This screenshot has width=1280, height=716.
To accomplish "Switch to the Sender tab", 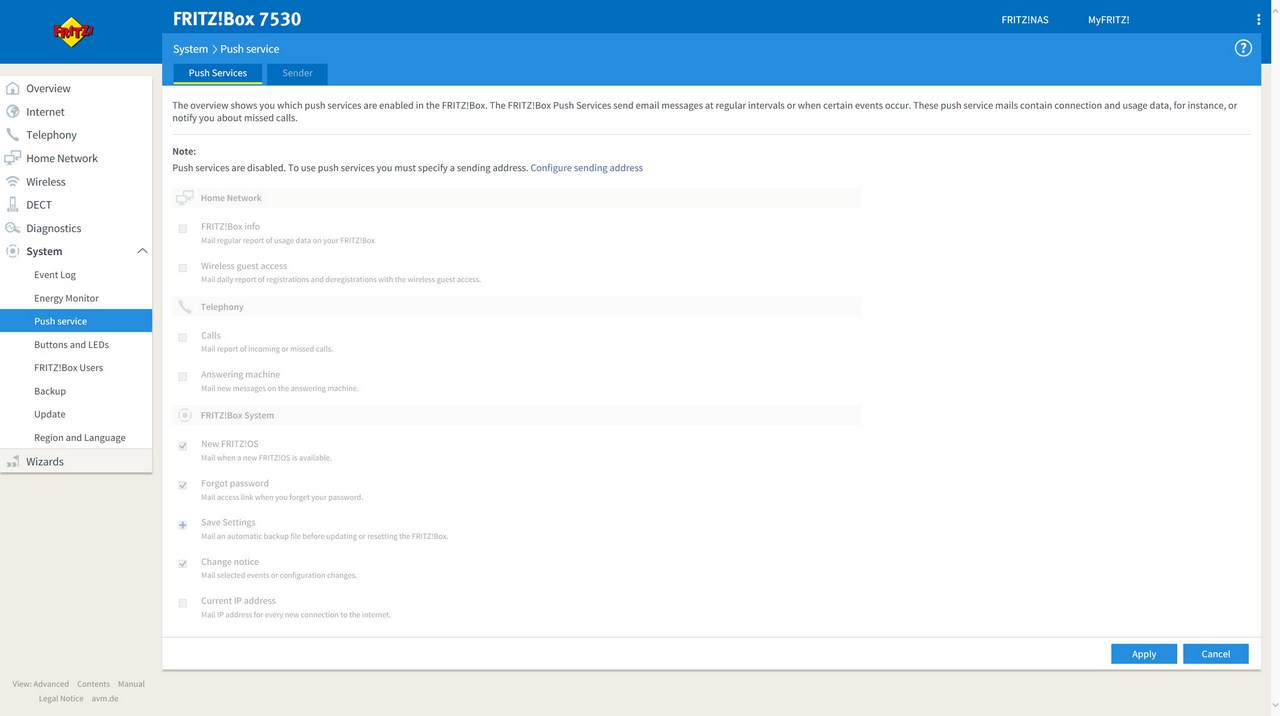I will tap(297, 73).
